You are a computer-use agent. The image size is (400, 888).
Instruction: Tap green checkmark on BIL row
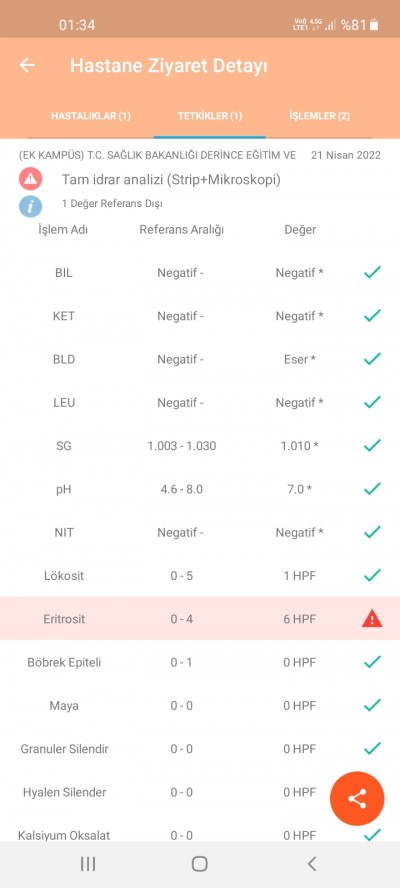tap(372, 272)
